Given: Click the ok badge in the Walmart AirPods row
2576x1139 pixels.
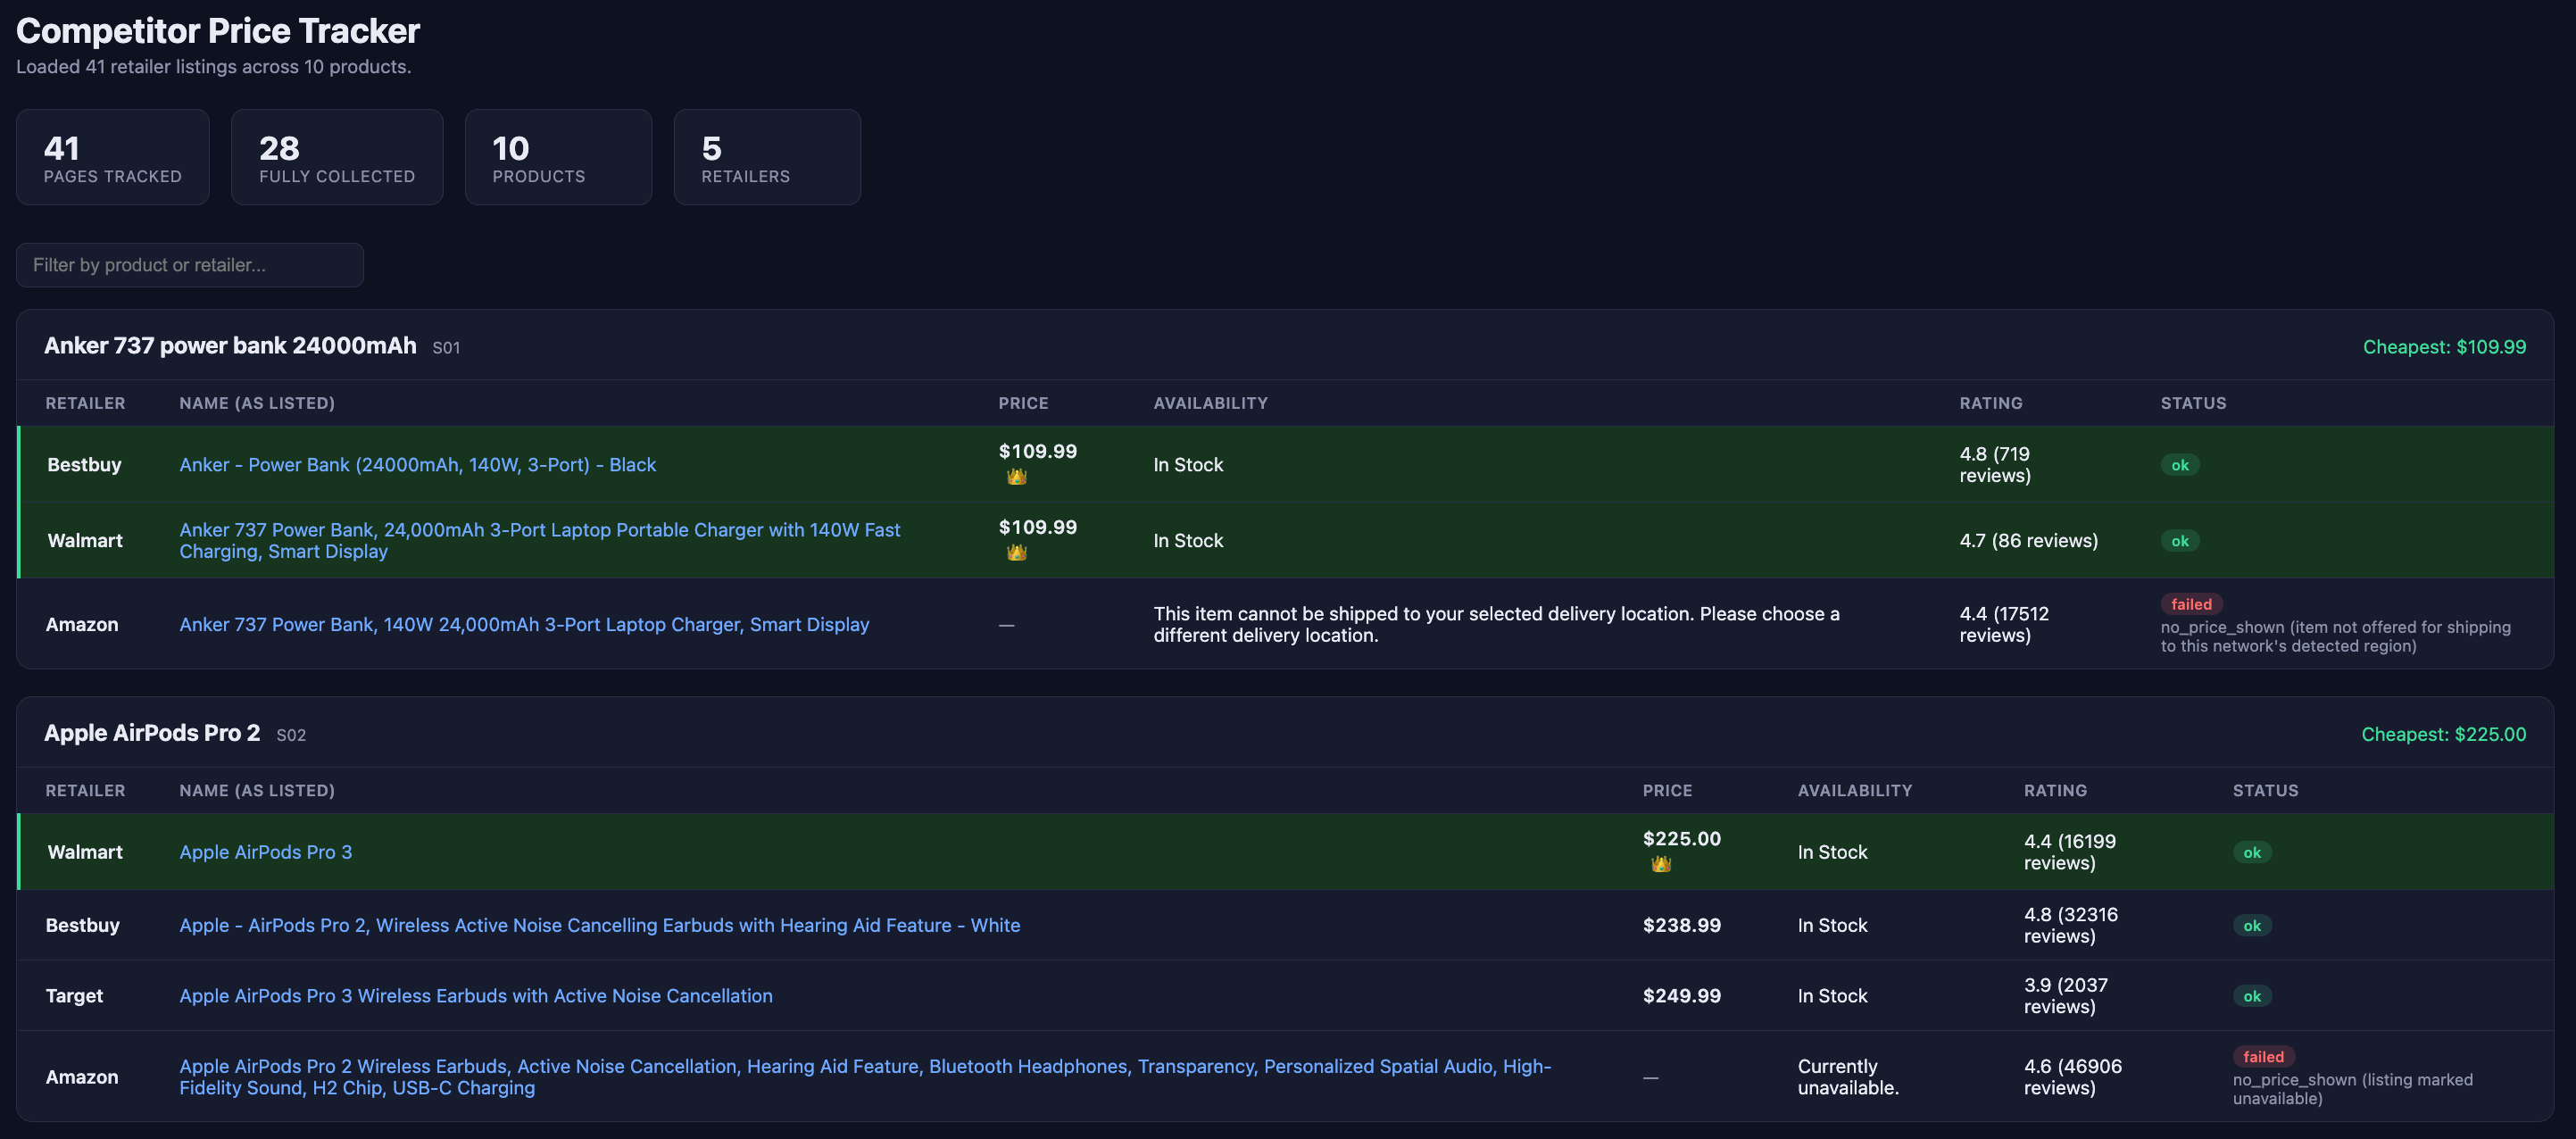Looking at the screenshot, I should click(2252, 852).
